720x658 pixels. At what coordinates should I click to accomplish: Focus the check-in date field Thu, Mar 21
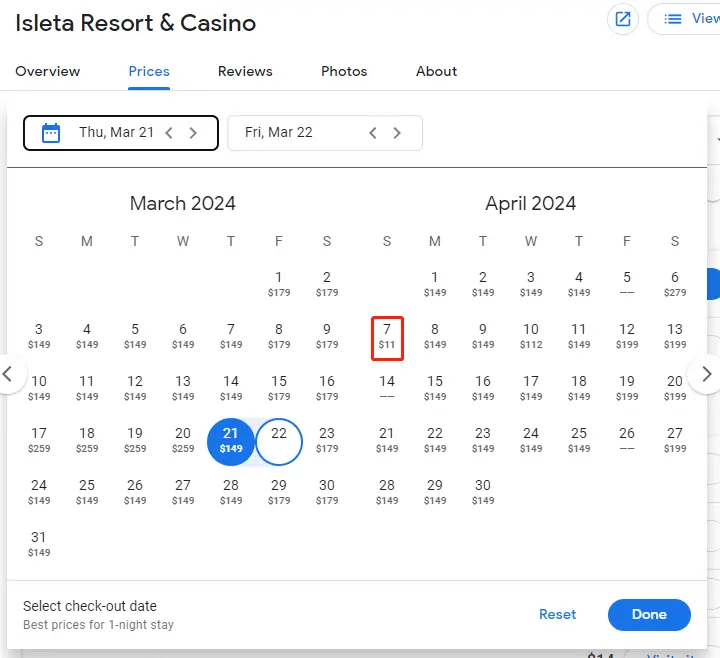point(121,133)
